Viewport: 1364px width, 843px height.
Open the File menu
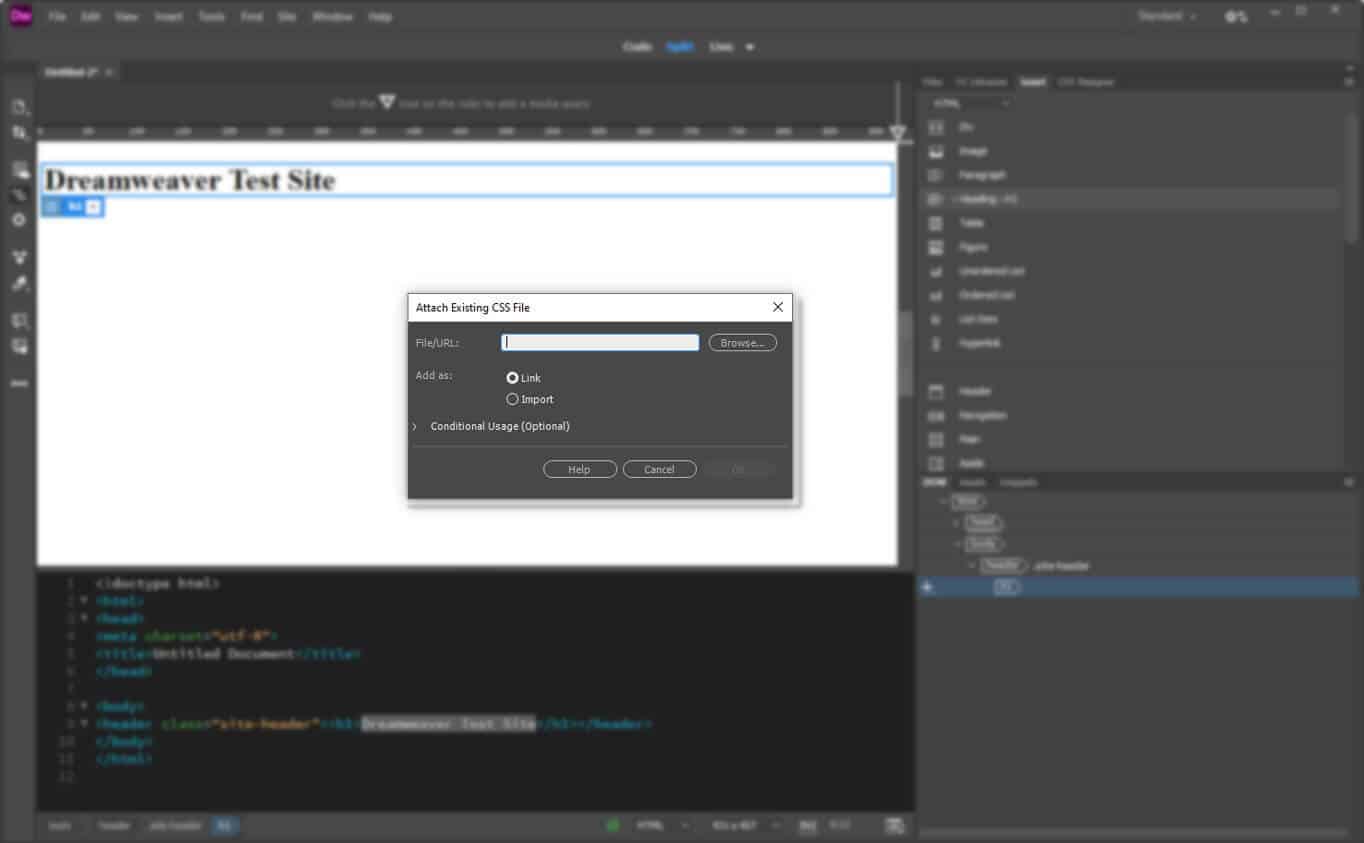click(57, 17)
